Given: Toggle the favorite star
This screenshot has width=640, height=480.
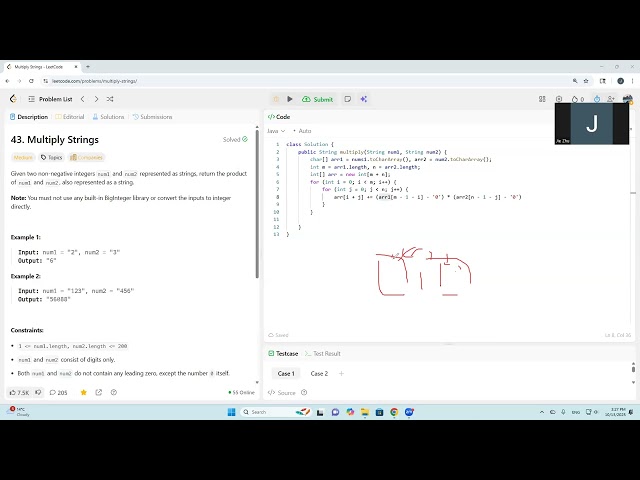Looking at the screenshot, I should point(84,393).
